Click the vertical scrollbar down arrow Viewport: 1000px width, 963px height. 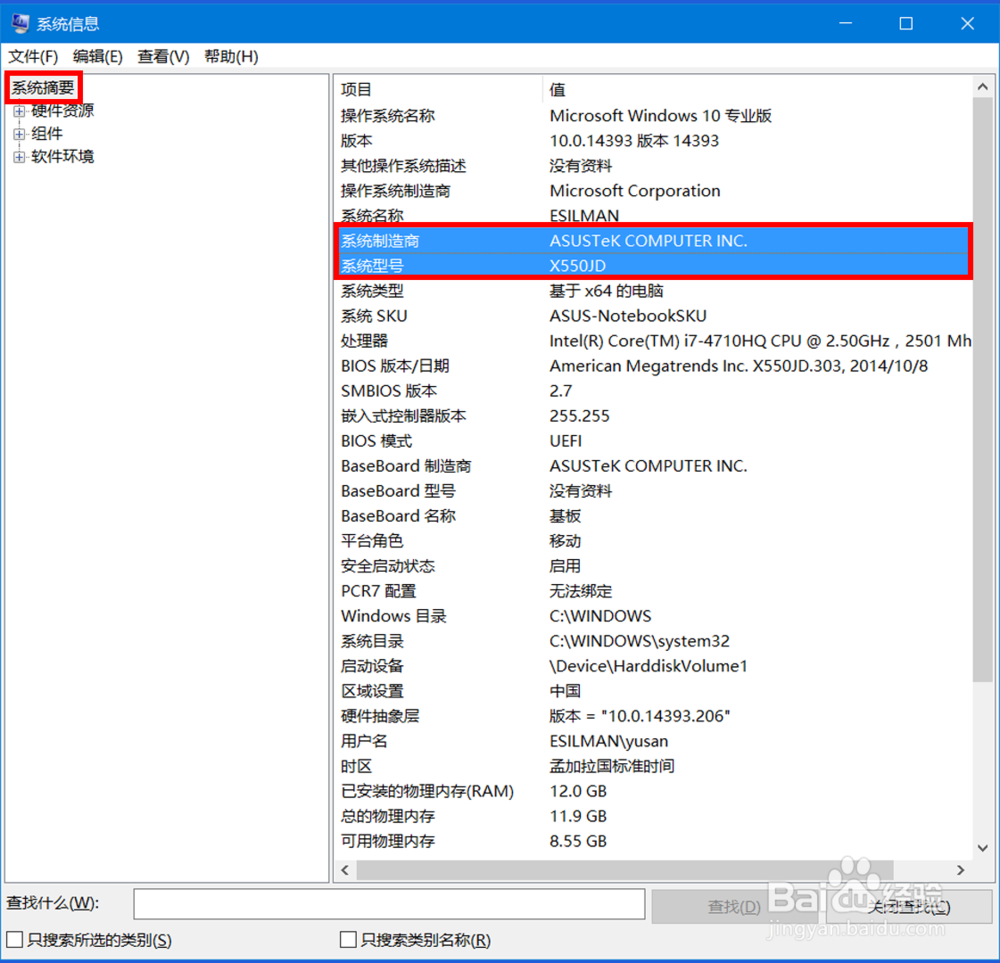983,848
